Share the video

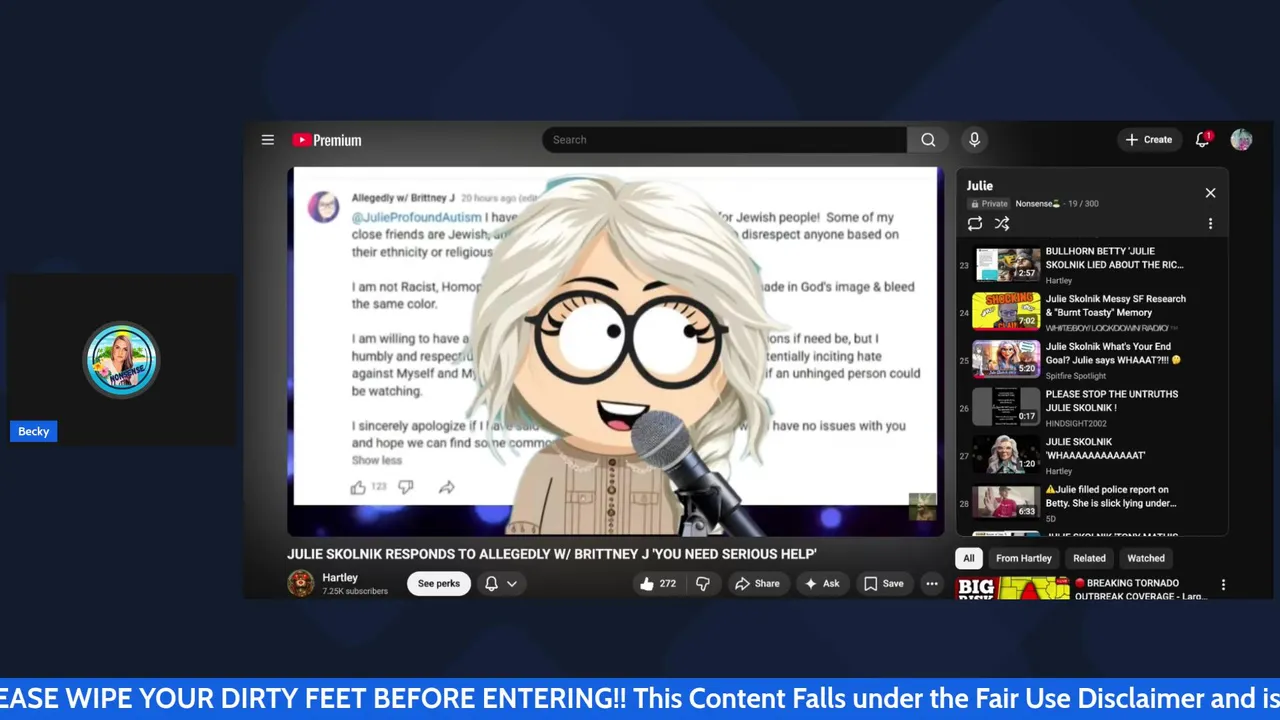coord(757,584)
